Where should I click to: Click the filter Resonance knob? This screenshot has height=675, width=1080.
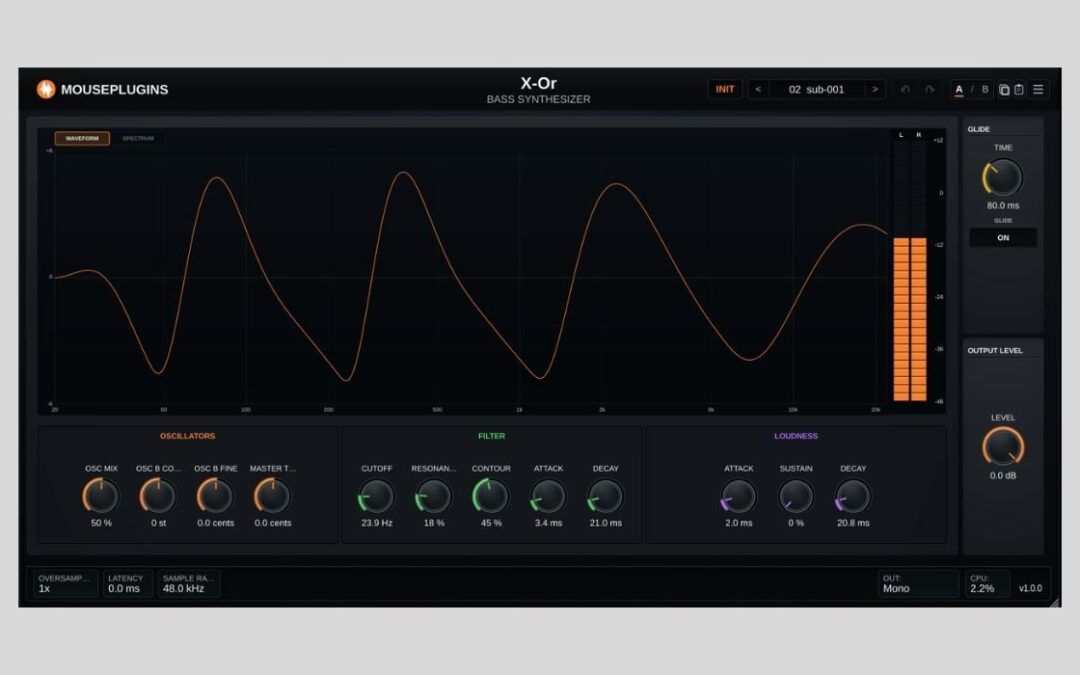(434, 496)
